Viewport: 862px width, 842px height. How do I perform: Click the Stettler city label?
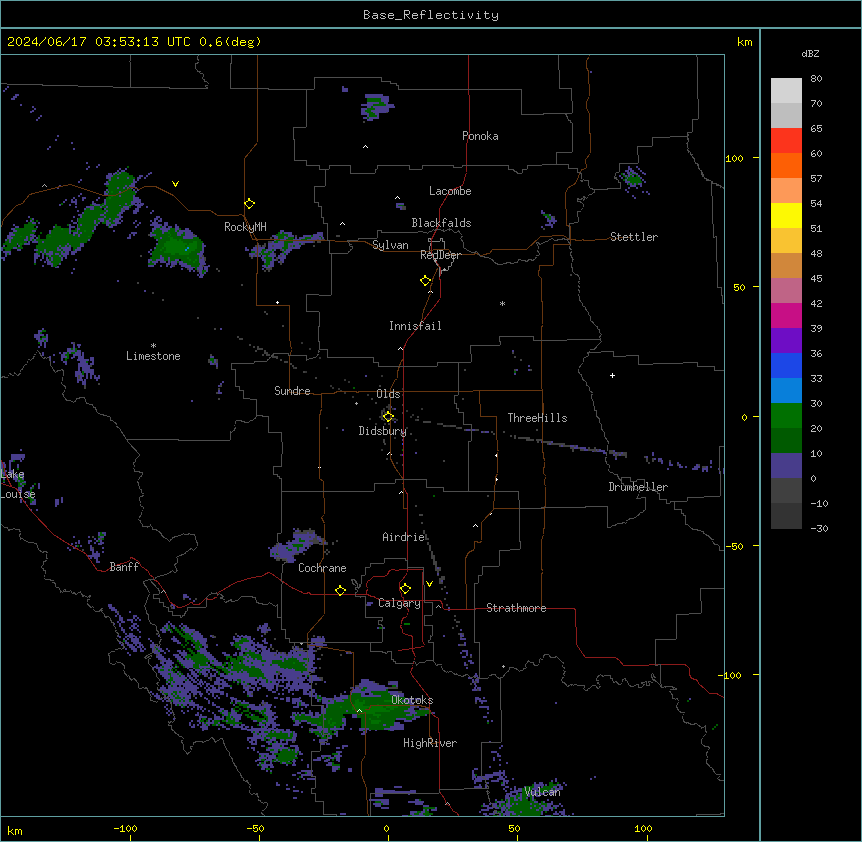click(634, 237)
